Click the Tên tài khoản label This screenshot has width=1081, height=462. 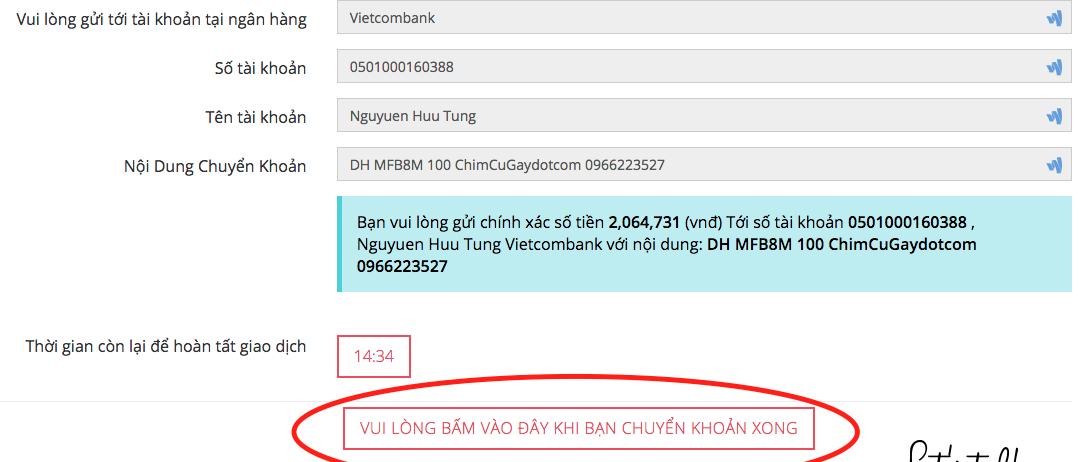pyautogui.click(x=255, y=117)
